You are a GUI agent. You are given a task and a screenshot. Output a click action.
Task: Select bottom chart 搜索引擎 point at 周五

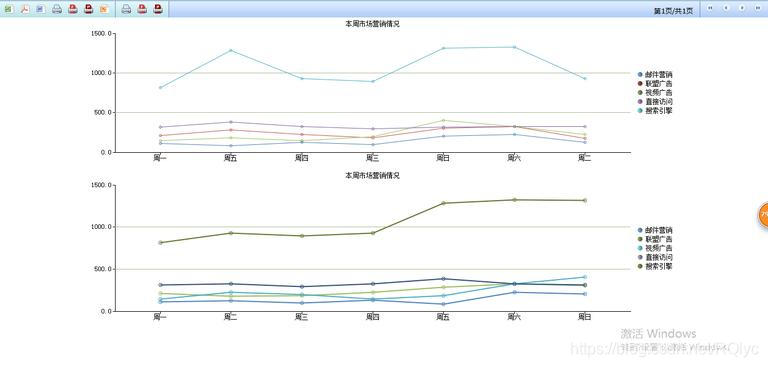point(443,203)
